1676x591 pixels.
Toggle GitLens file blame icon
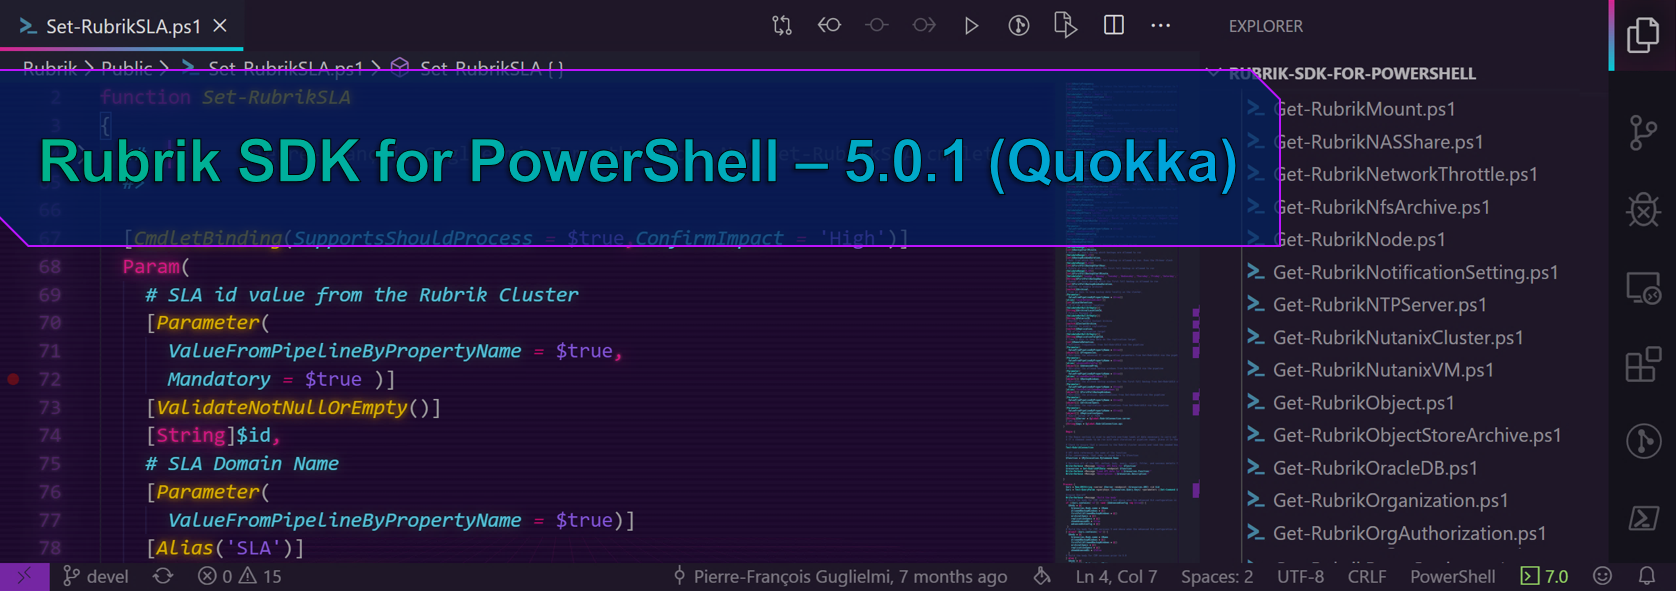1018,25
